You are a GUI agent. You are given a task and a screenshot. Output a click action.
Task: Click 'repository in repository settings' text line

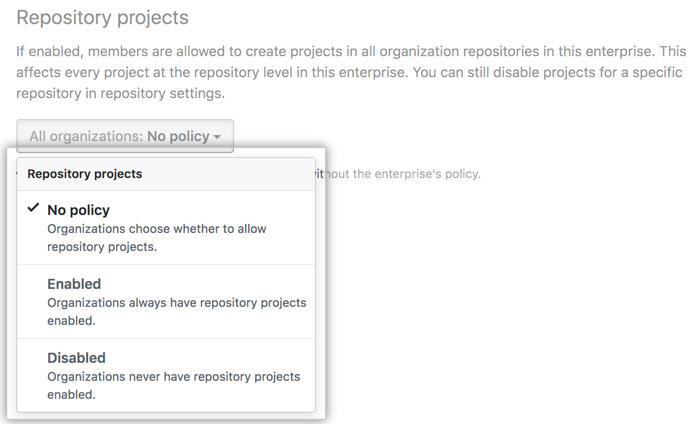(120, 95)
